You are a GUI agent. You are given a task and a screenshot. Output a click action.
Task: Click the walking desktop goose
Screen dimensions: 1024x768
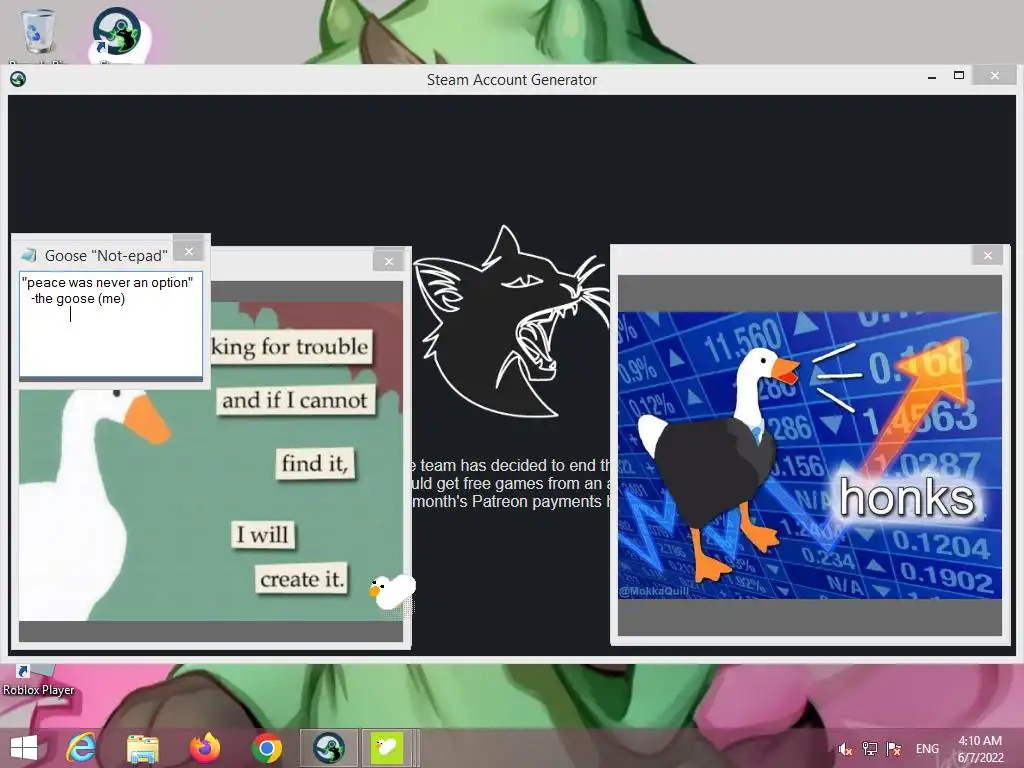pos(392,592)
